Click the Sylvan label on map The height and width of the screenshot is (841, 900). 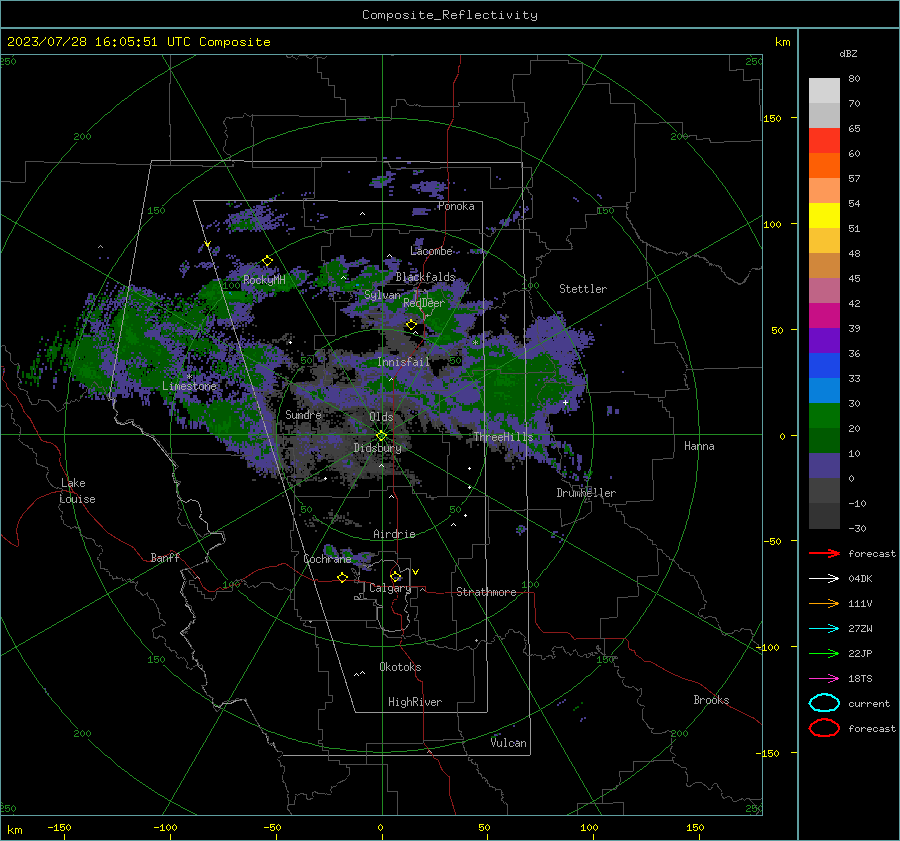382,295
